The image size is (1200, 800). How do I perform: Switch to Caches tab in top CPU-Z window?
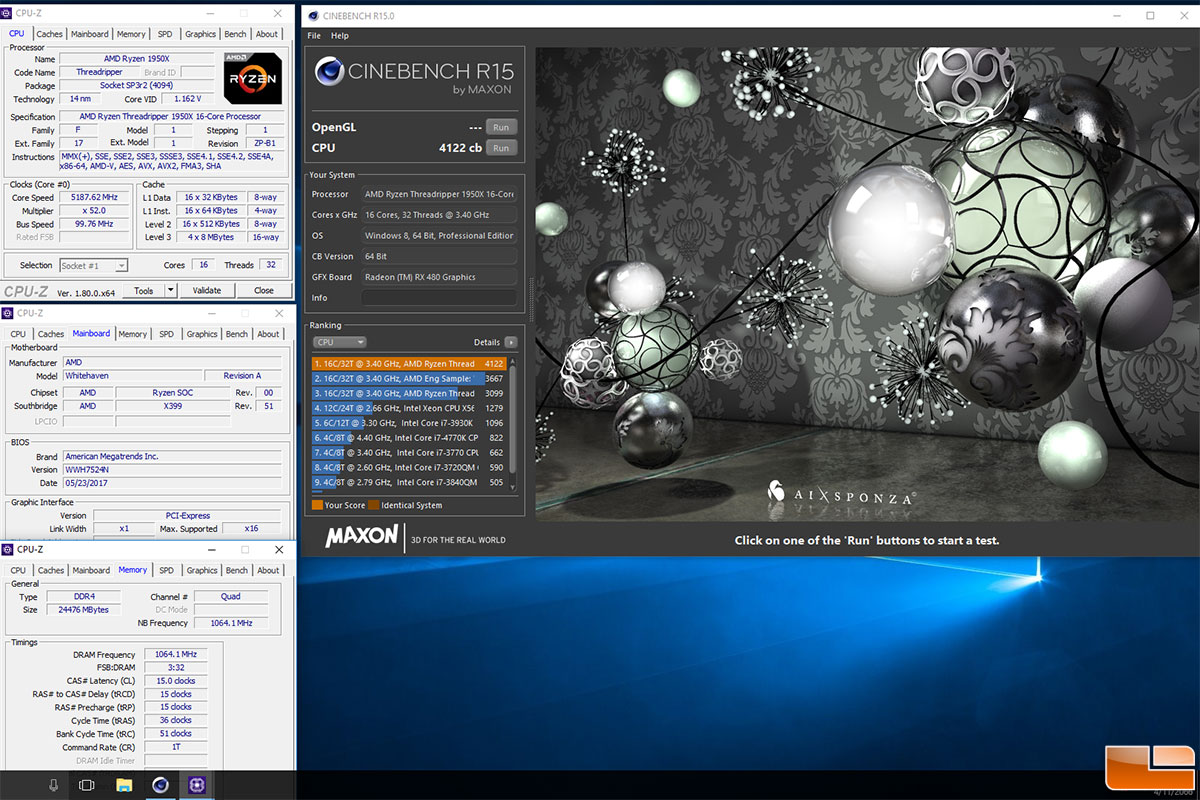50,34
